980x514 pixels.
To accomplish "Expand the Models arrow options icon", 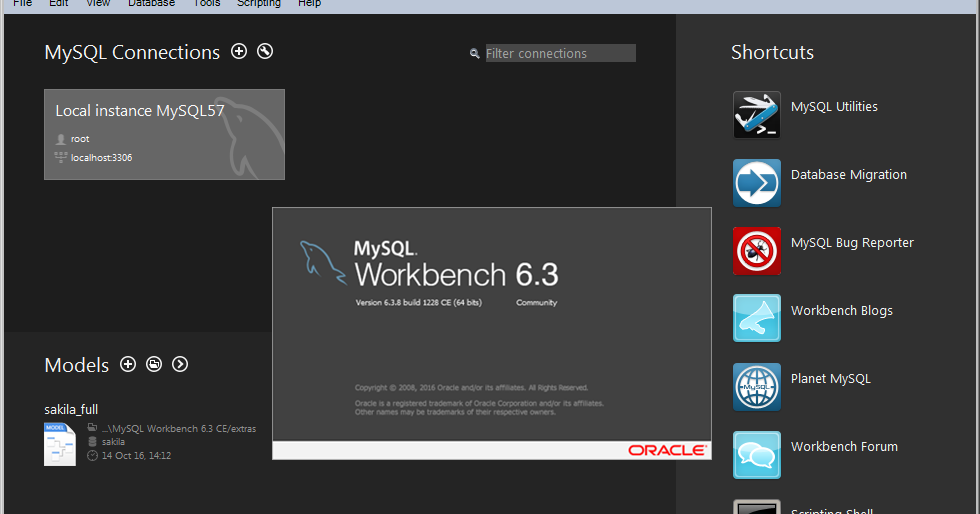I will tap(180, 364).
